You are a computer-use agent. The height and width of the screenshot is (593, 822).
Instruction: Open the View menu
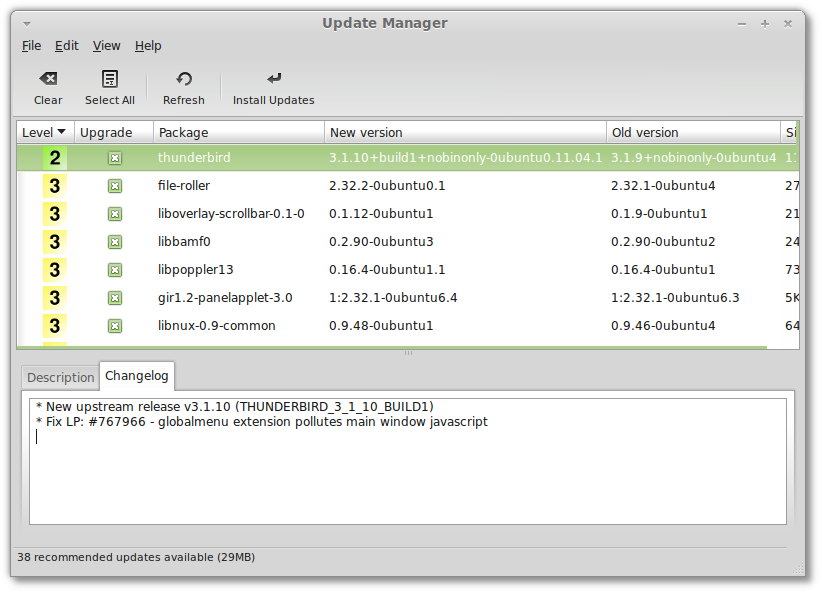(106, 46)
